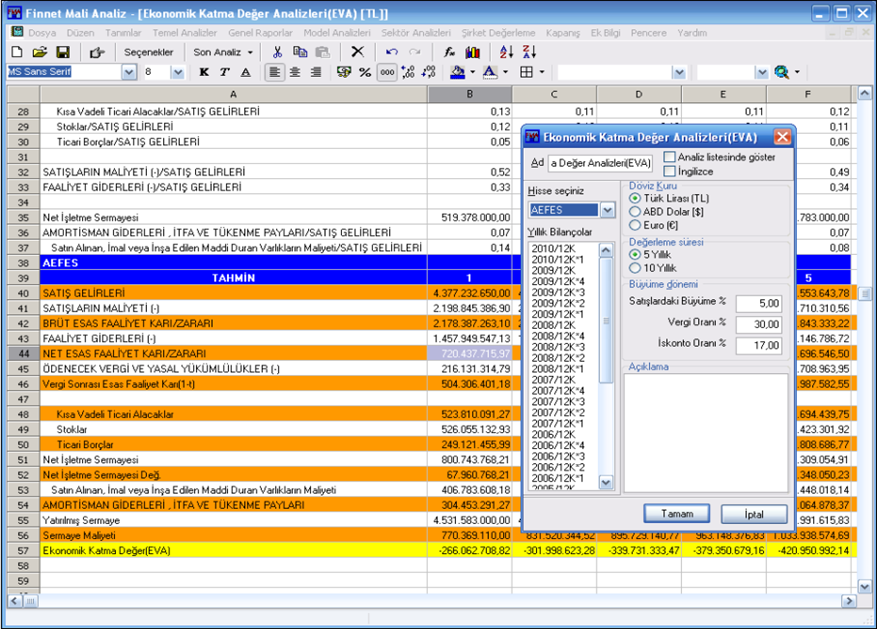Sort ascending with the A-Z icon
877x629 pixels.
(x=506, y=52)
